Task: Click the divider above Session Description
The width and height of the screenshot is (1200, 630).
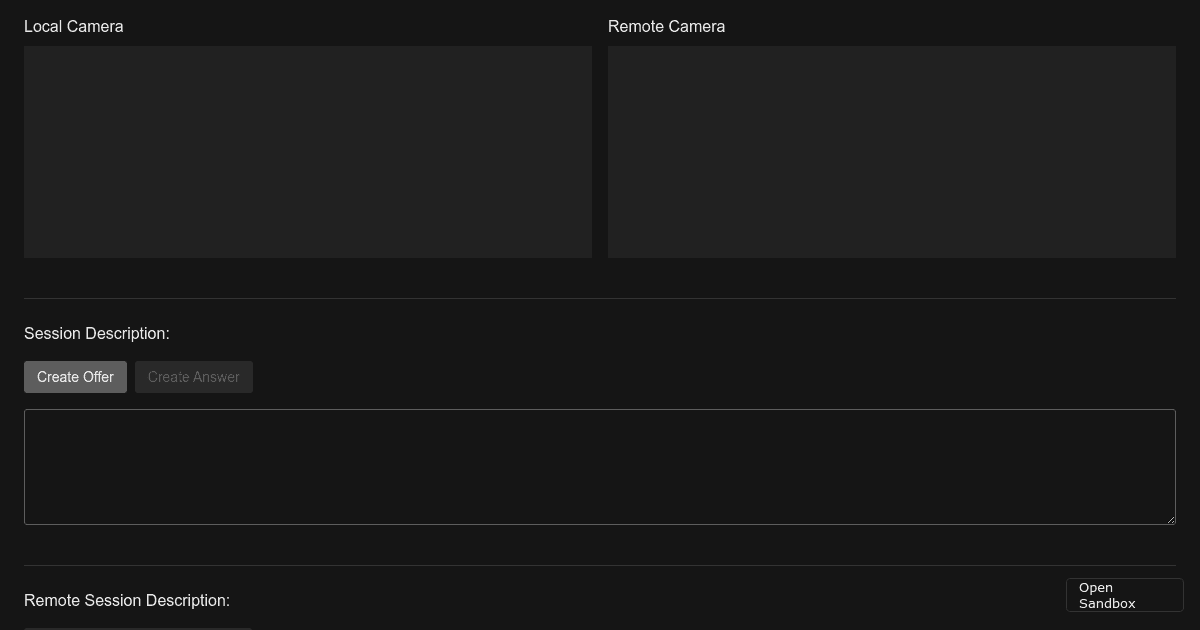Action: pyautogui.click(x=599, y=298)
